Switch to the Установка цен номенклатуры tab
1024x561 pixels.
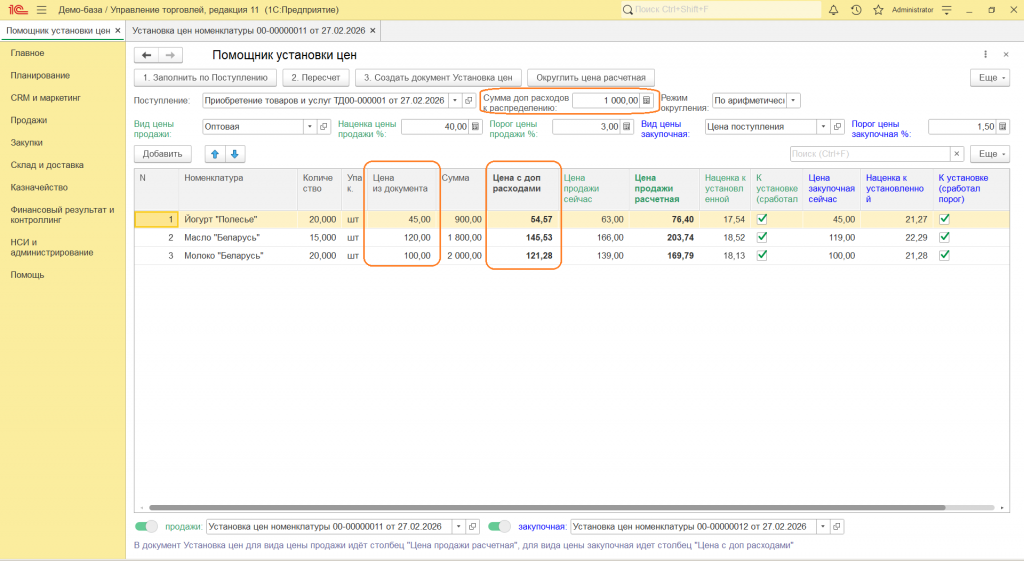[249, 31]
